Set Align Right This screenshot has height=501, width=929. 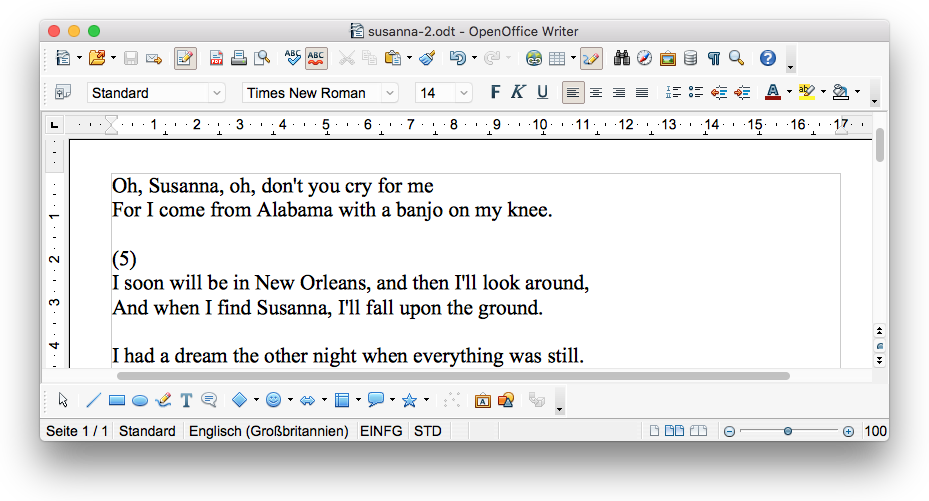(619, 92)
